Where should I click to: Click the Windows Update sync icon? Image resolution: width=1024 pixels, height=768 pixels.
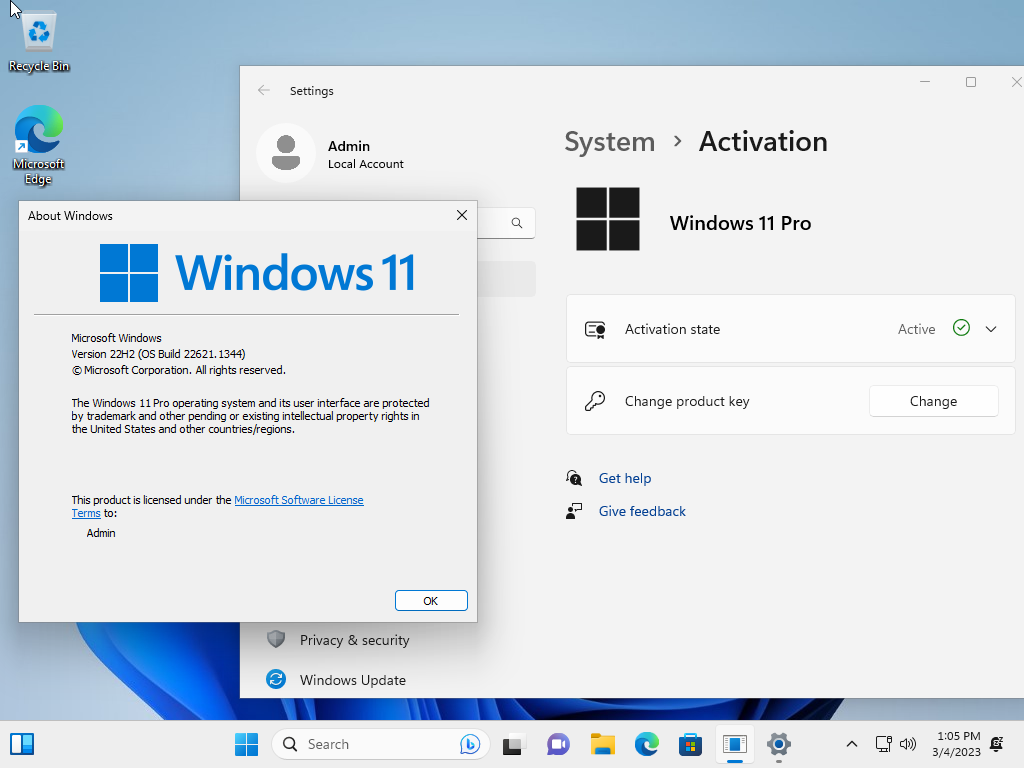pos(276,679)
